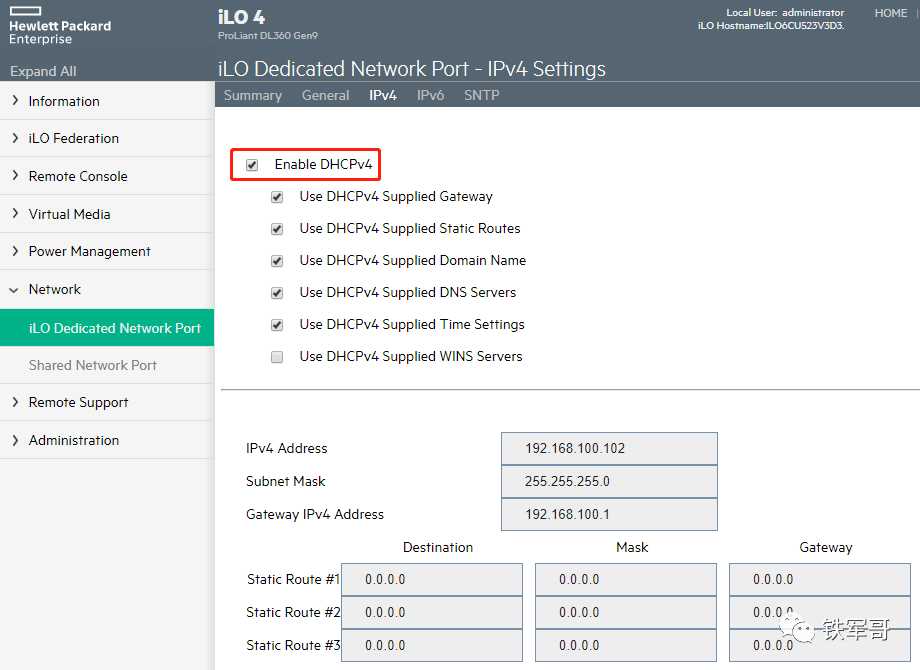Click the HOME link in header
This screenshot has width=920, height=670.
coord(890,13)
